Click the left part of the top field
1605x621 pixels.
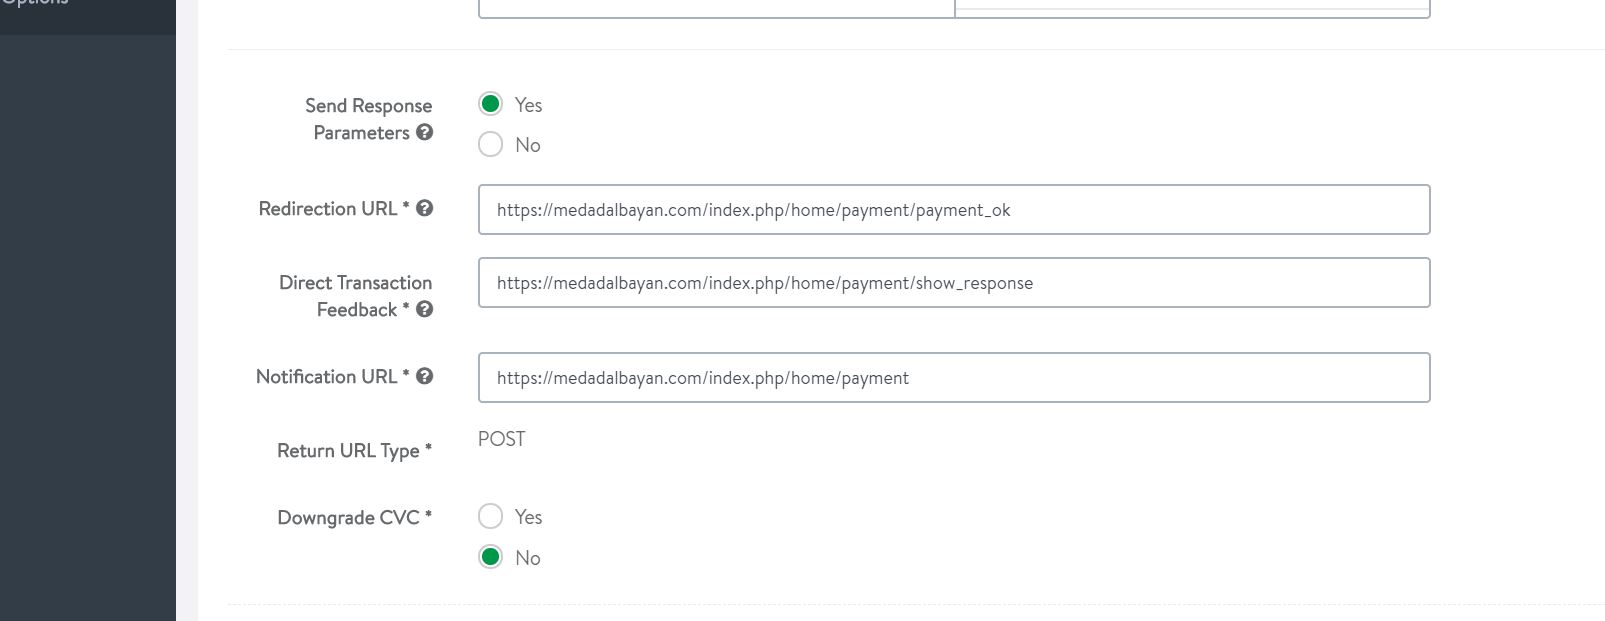[715, 8]
